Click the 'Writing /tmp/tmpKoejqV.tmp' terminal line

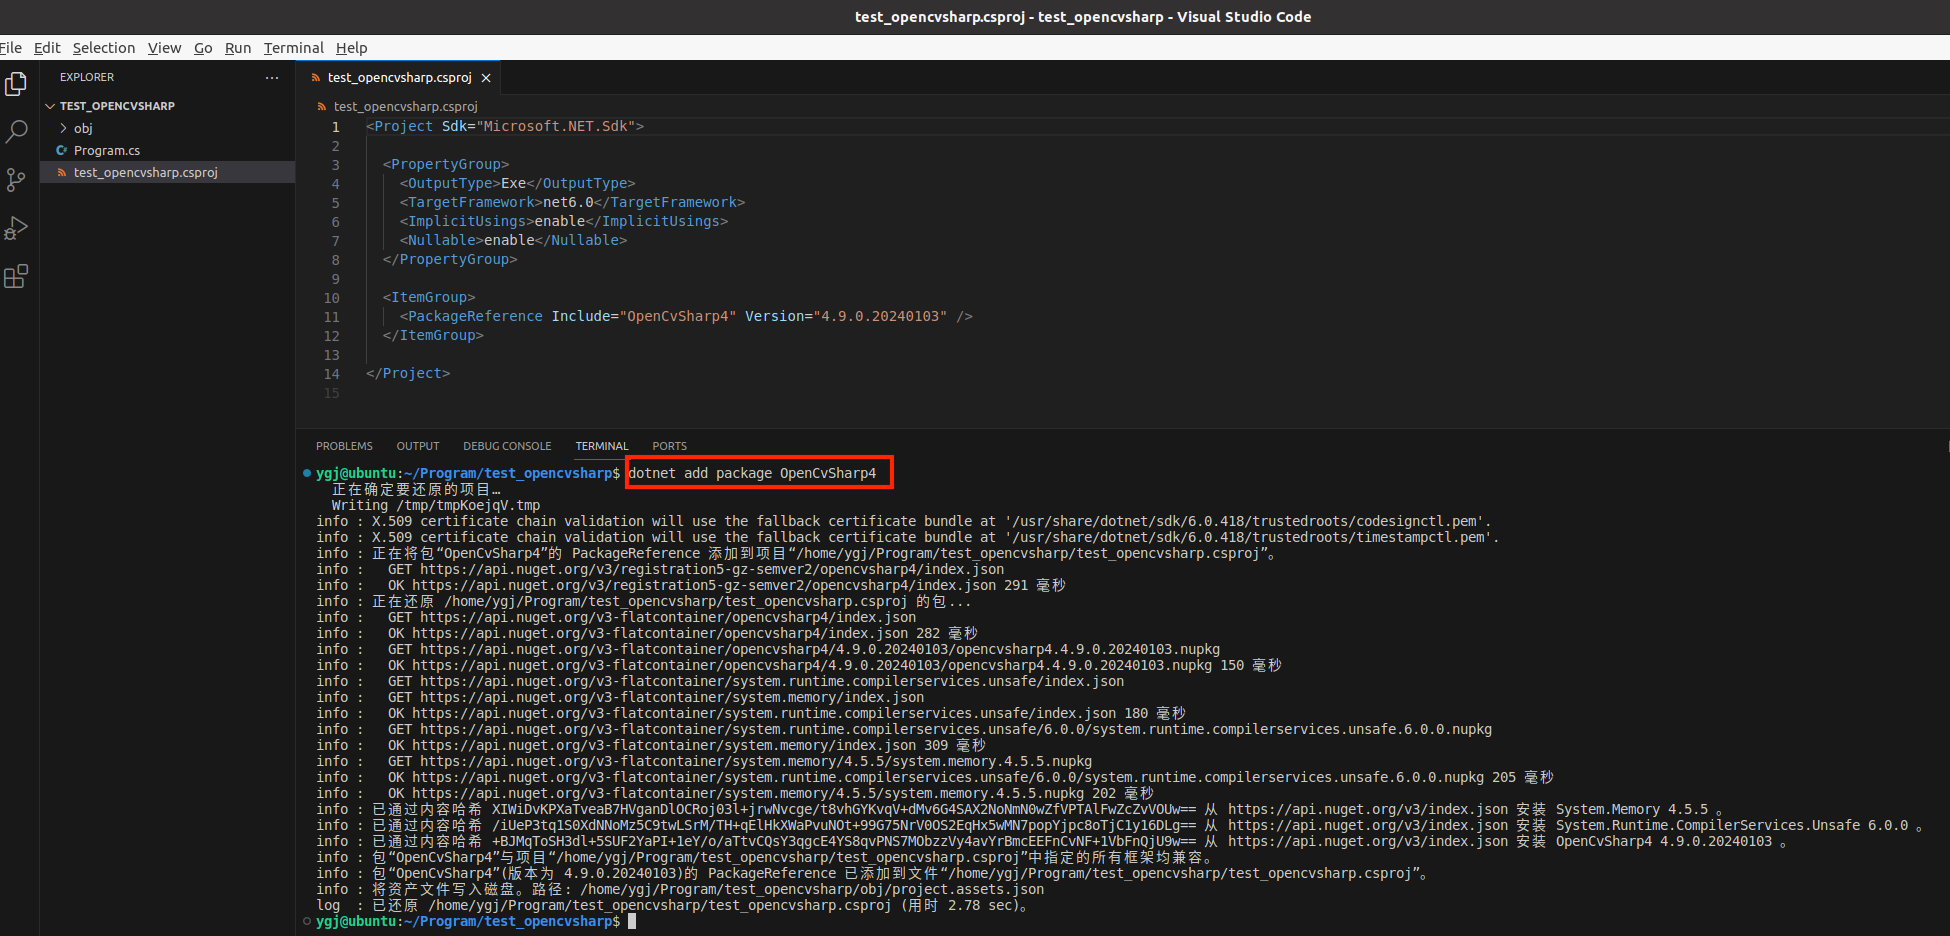tap(436, 505)
